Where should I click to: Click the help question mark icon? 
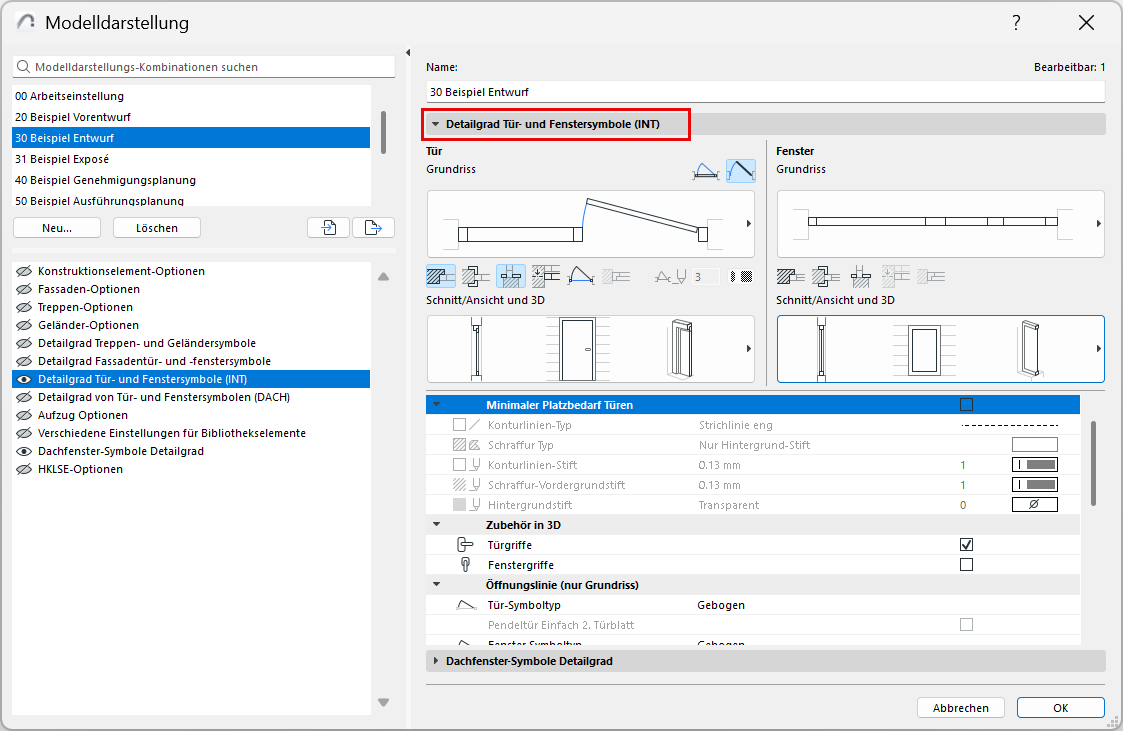(1016, 23)
